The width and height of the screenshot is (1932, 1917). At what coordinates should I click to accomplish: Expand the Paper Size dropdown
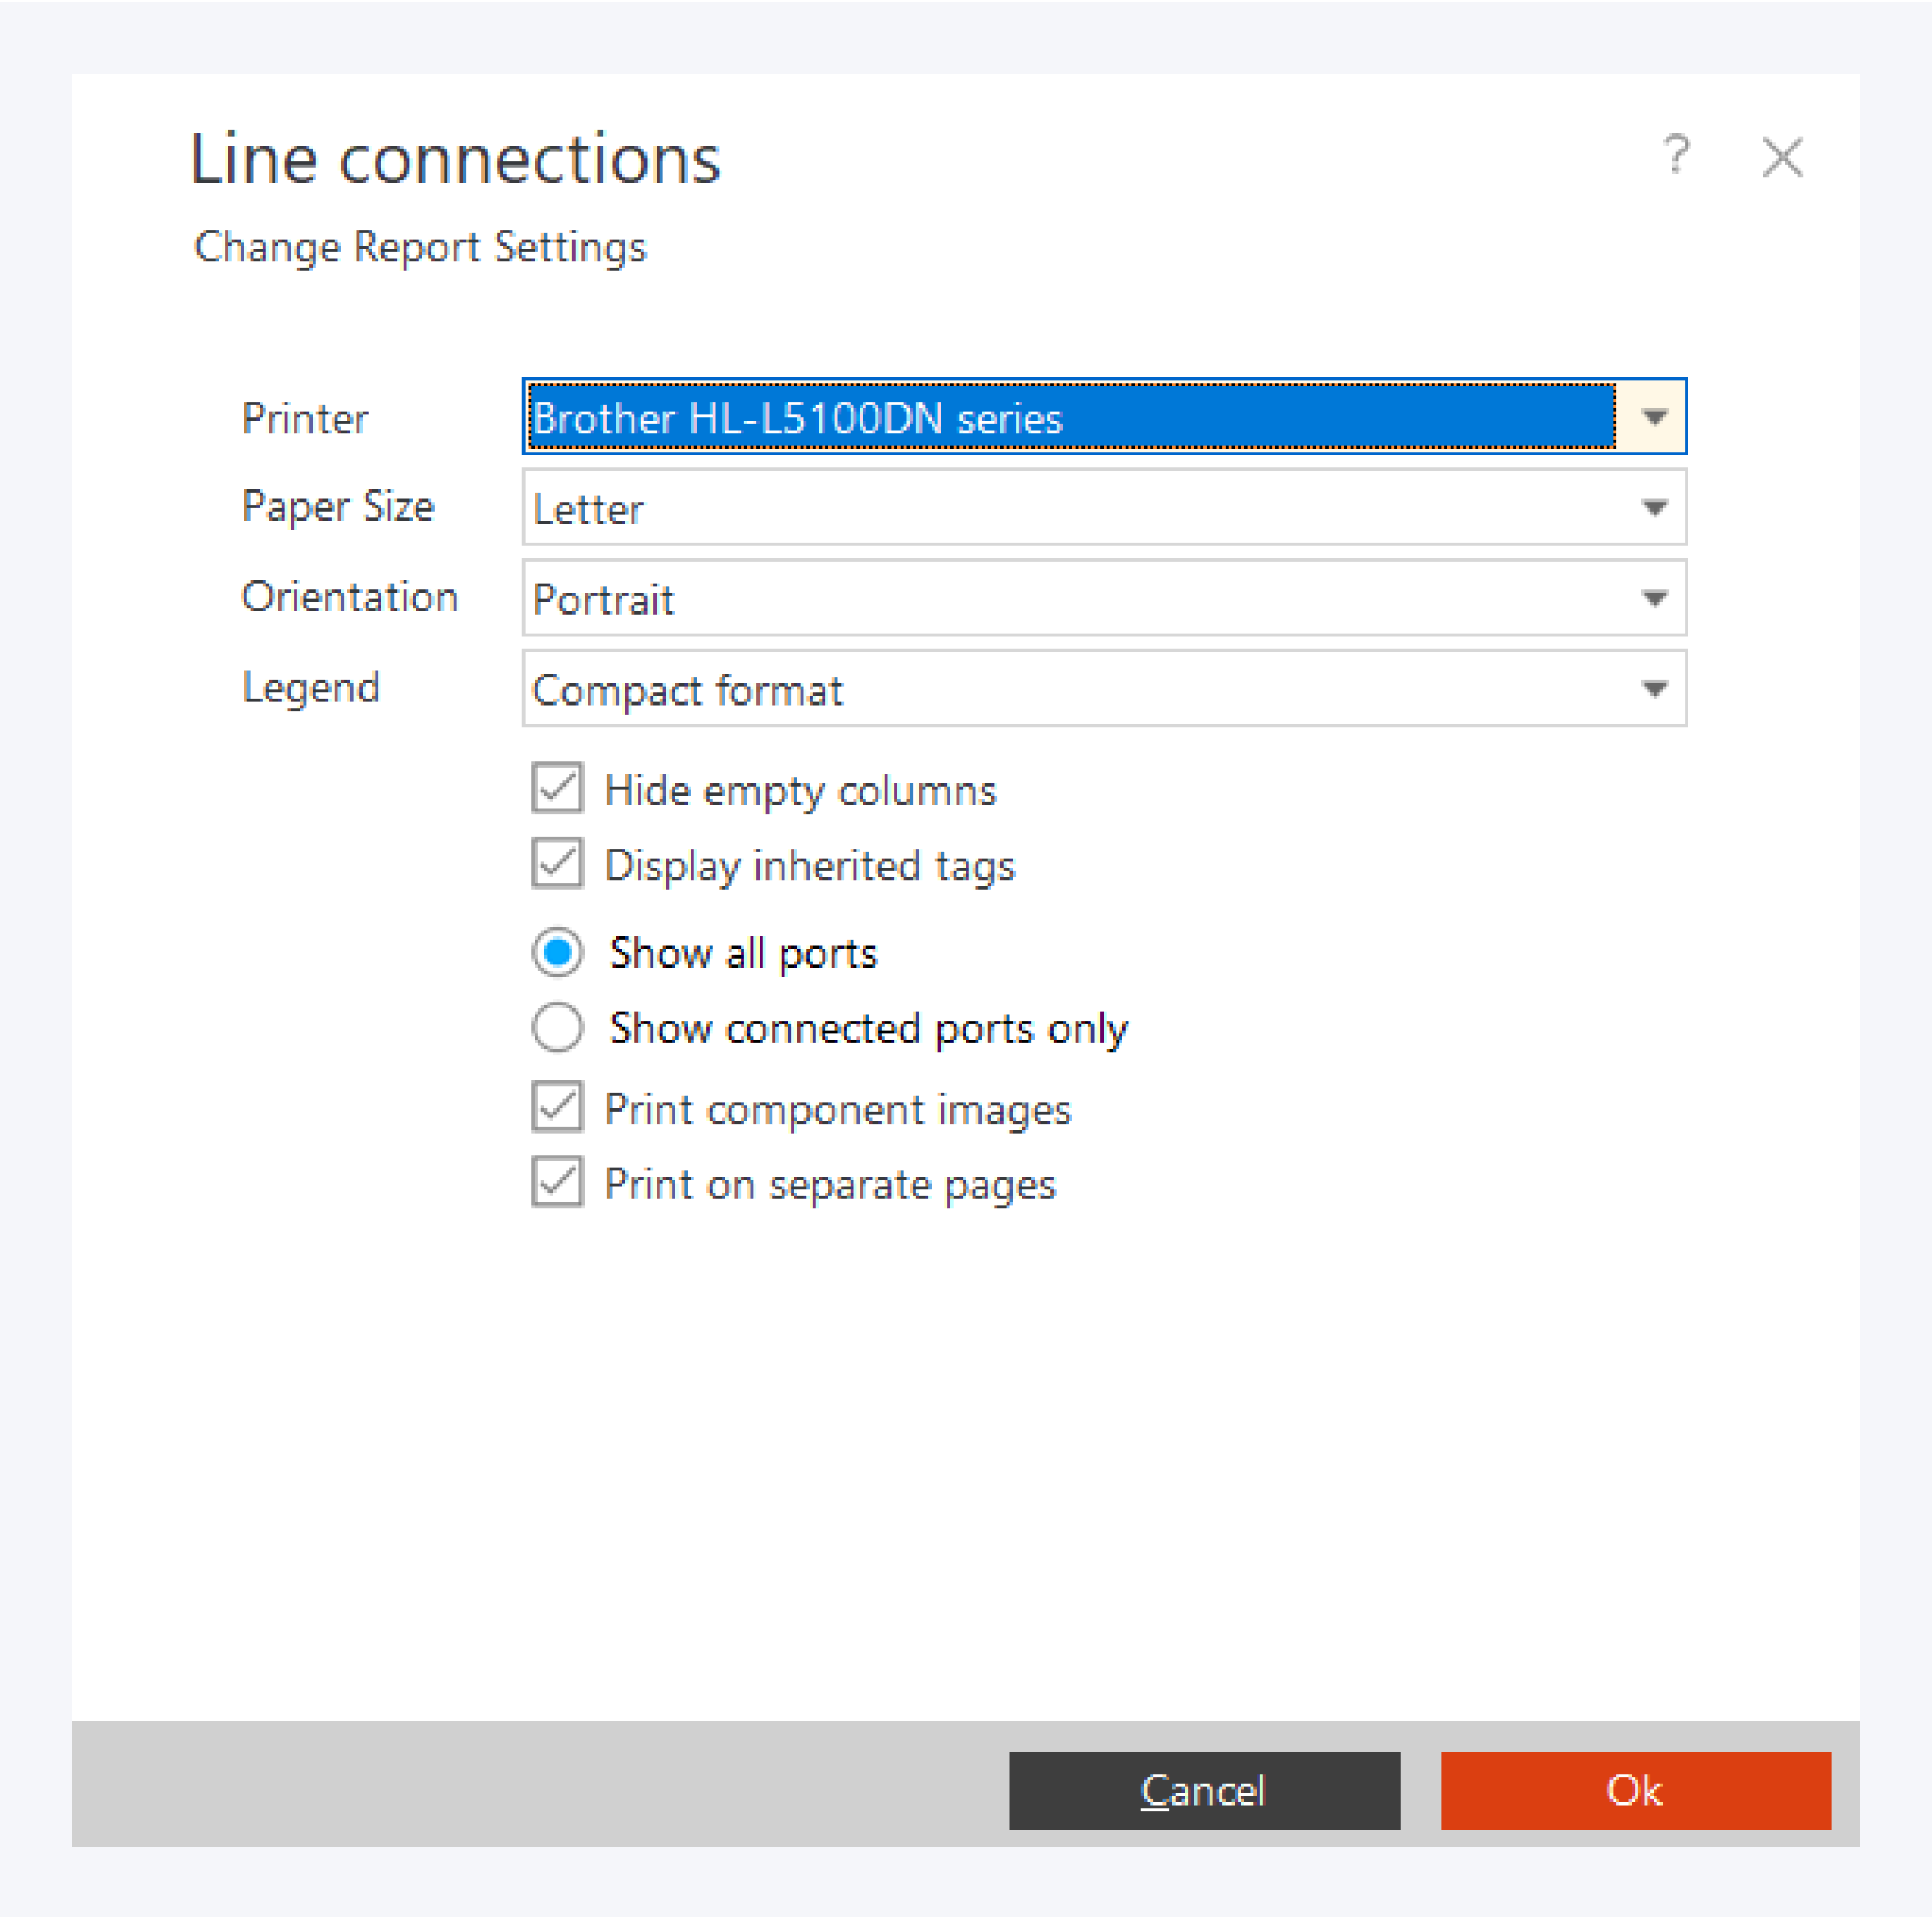[1654, 508]
